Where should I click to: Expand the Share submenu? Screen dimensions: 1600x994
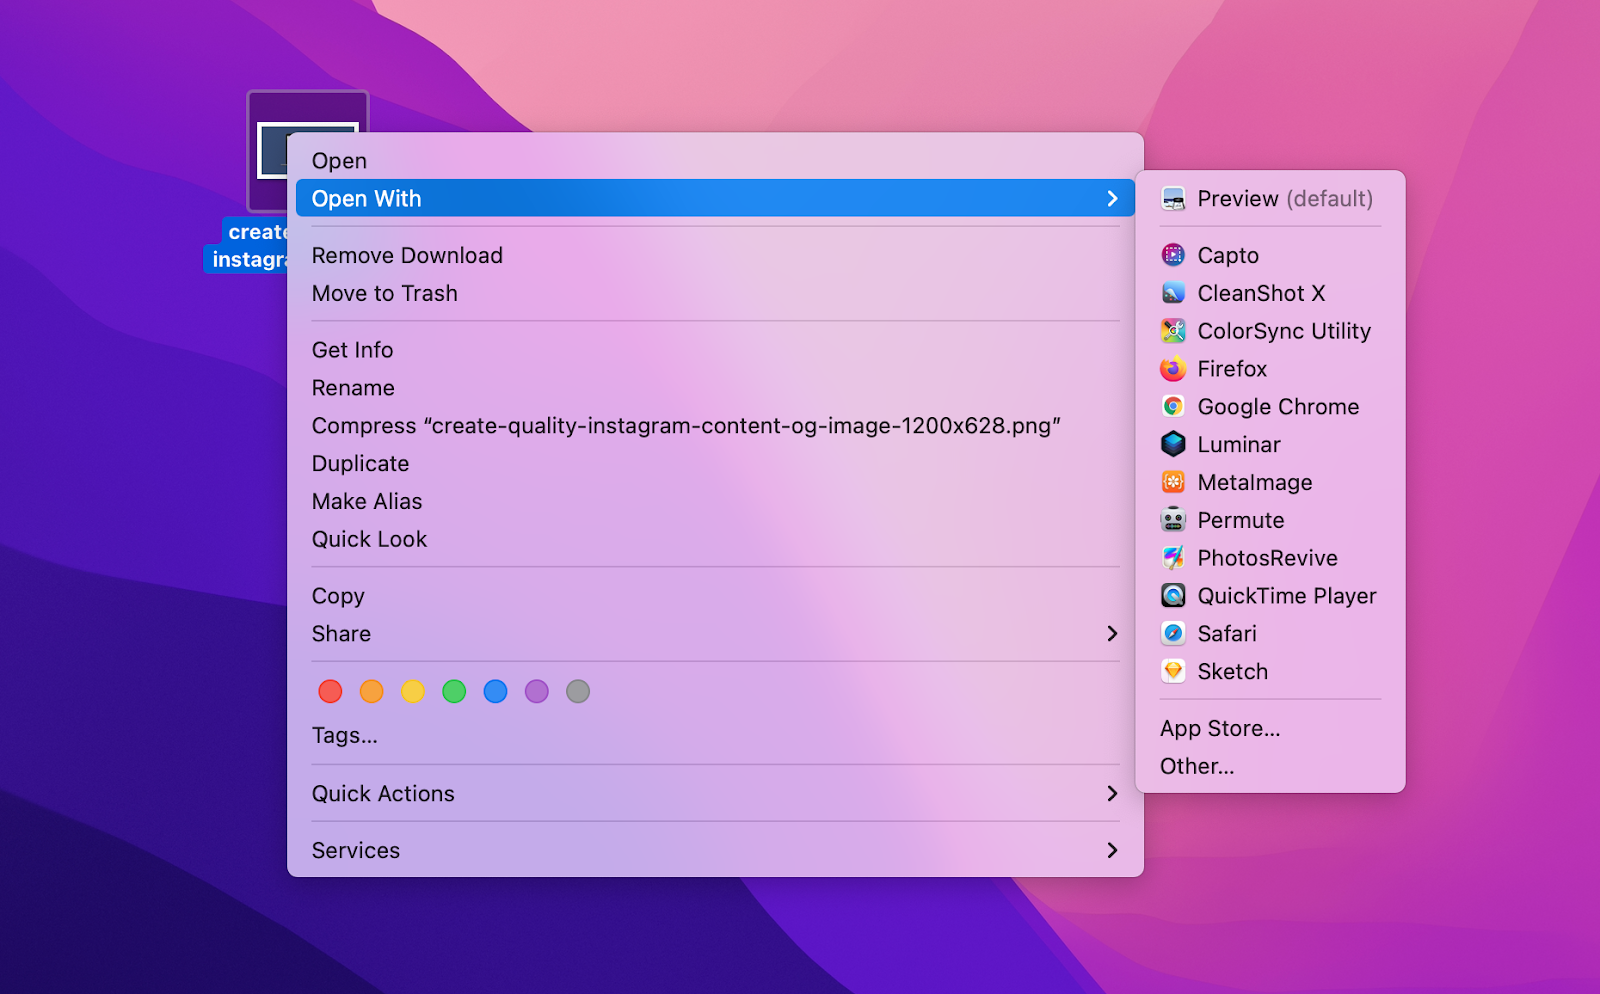tap(340, 633)
